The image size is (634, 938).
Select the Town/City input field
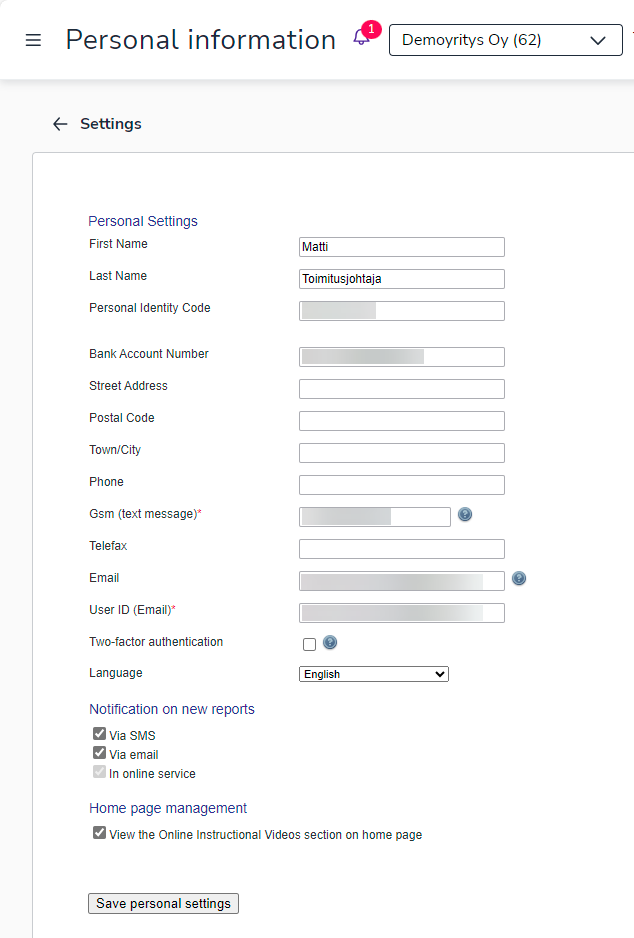(402, 453)
